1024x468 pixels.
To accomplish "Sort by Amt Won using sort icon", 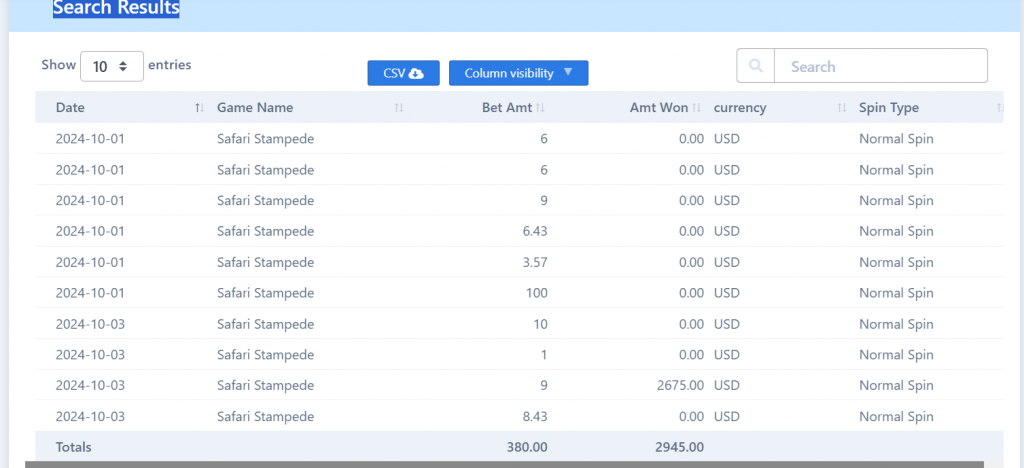I will point(697,108).
